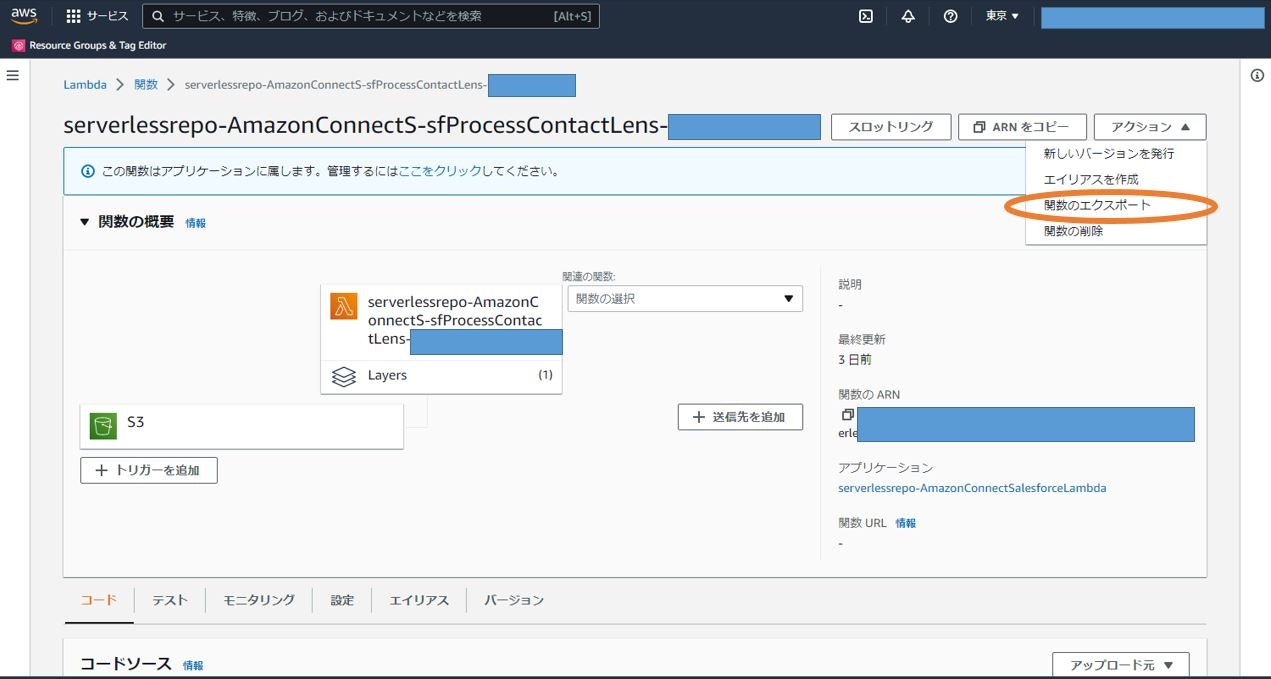Click the 最終更新 value 3 日前

[x=854, y=359]
